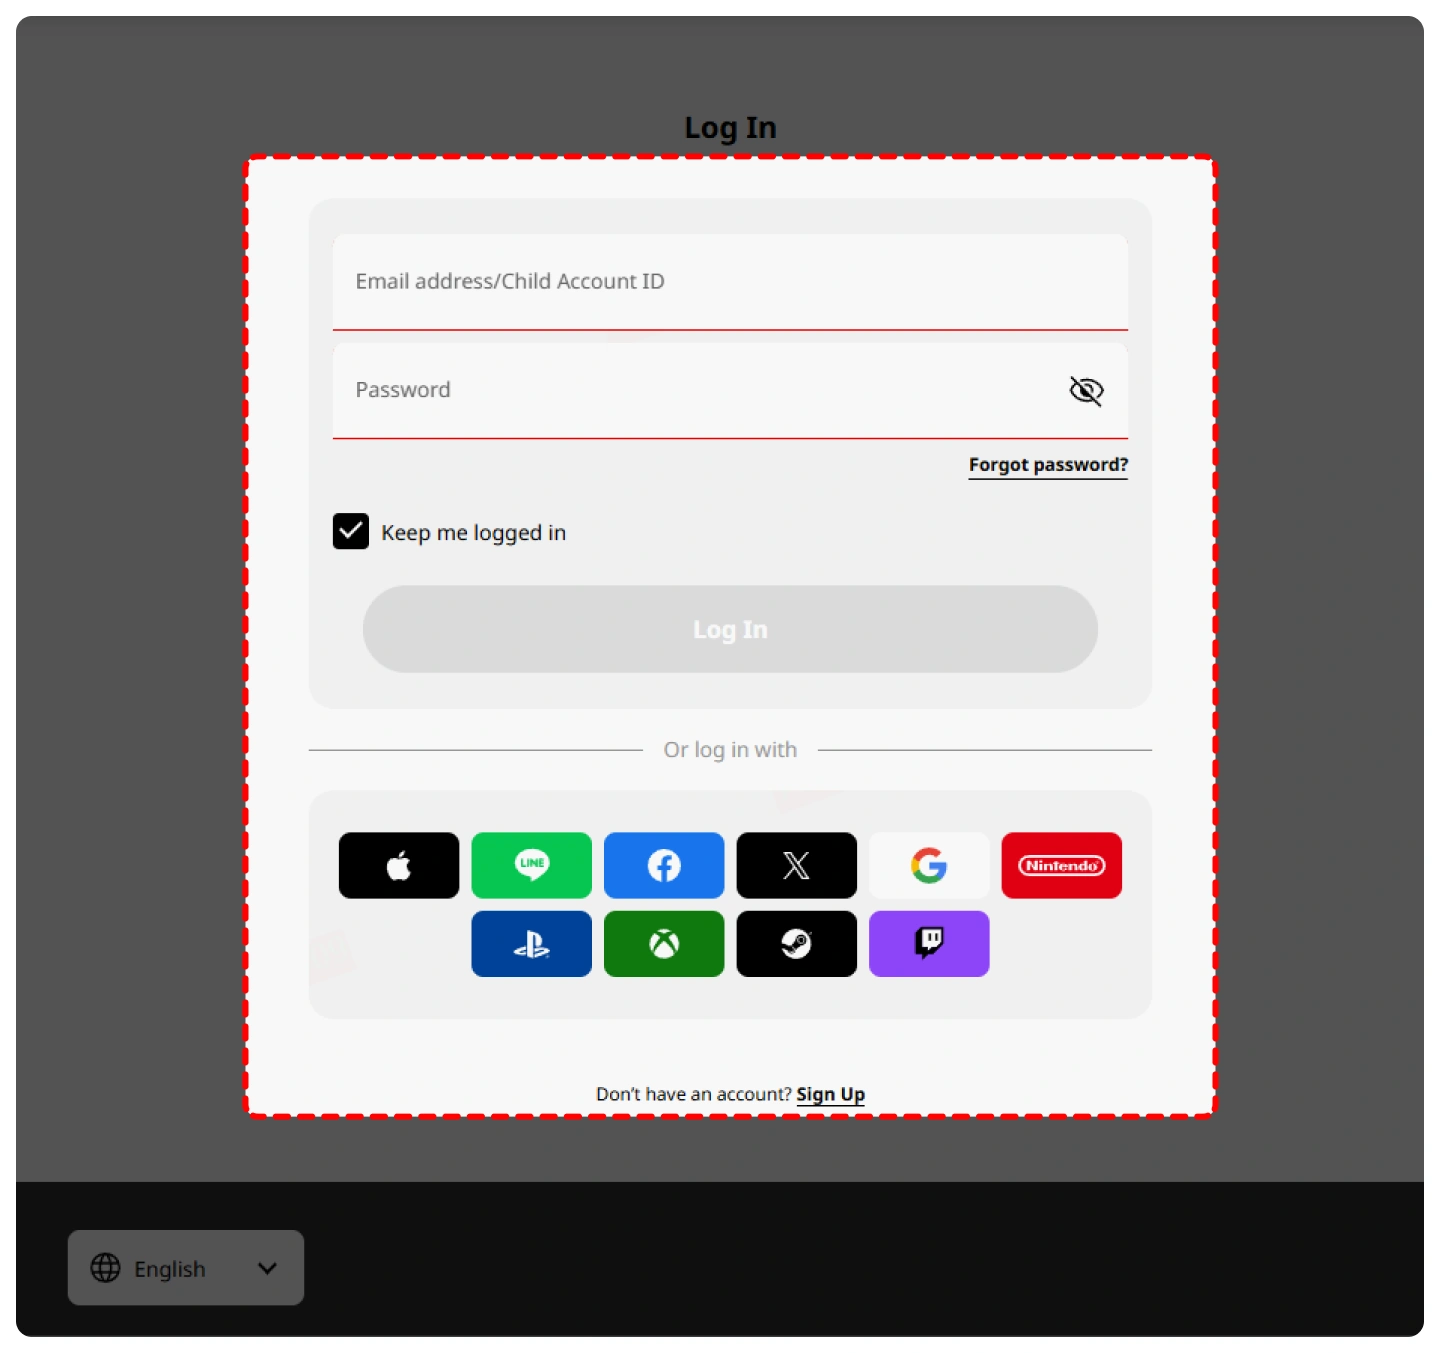Image resolution: width=1440 pixels, height=1353 pixels.
Task: Sign in using Facebook
Action: (663, 865)
